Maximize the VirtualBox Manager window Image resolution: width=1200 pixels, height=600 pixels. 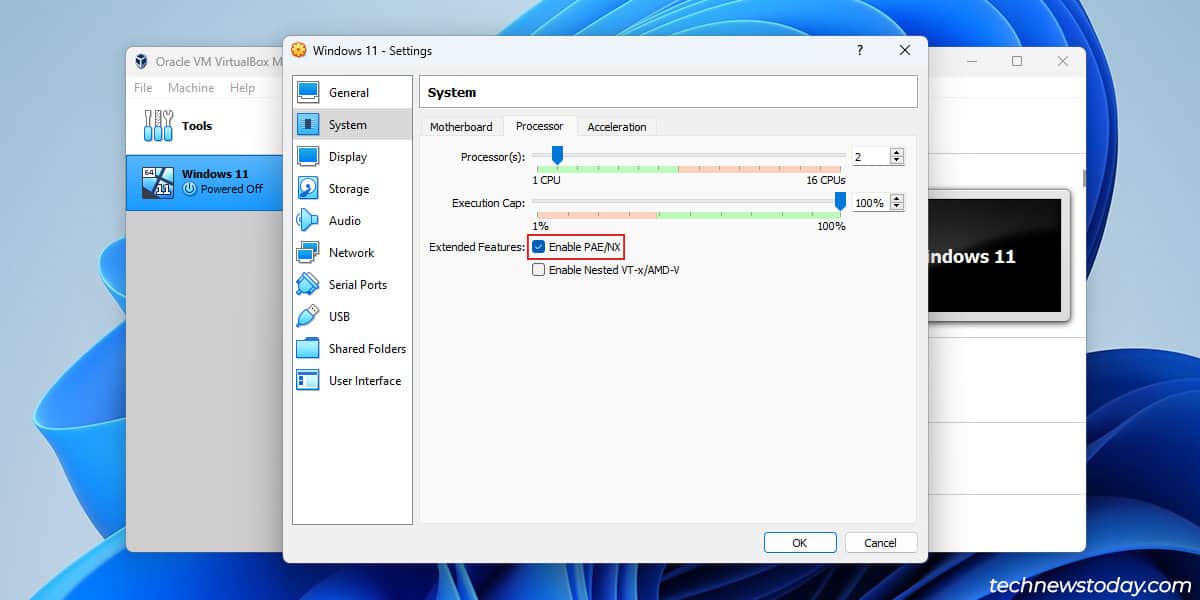pos(1017,61)
